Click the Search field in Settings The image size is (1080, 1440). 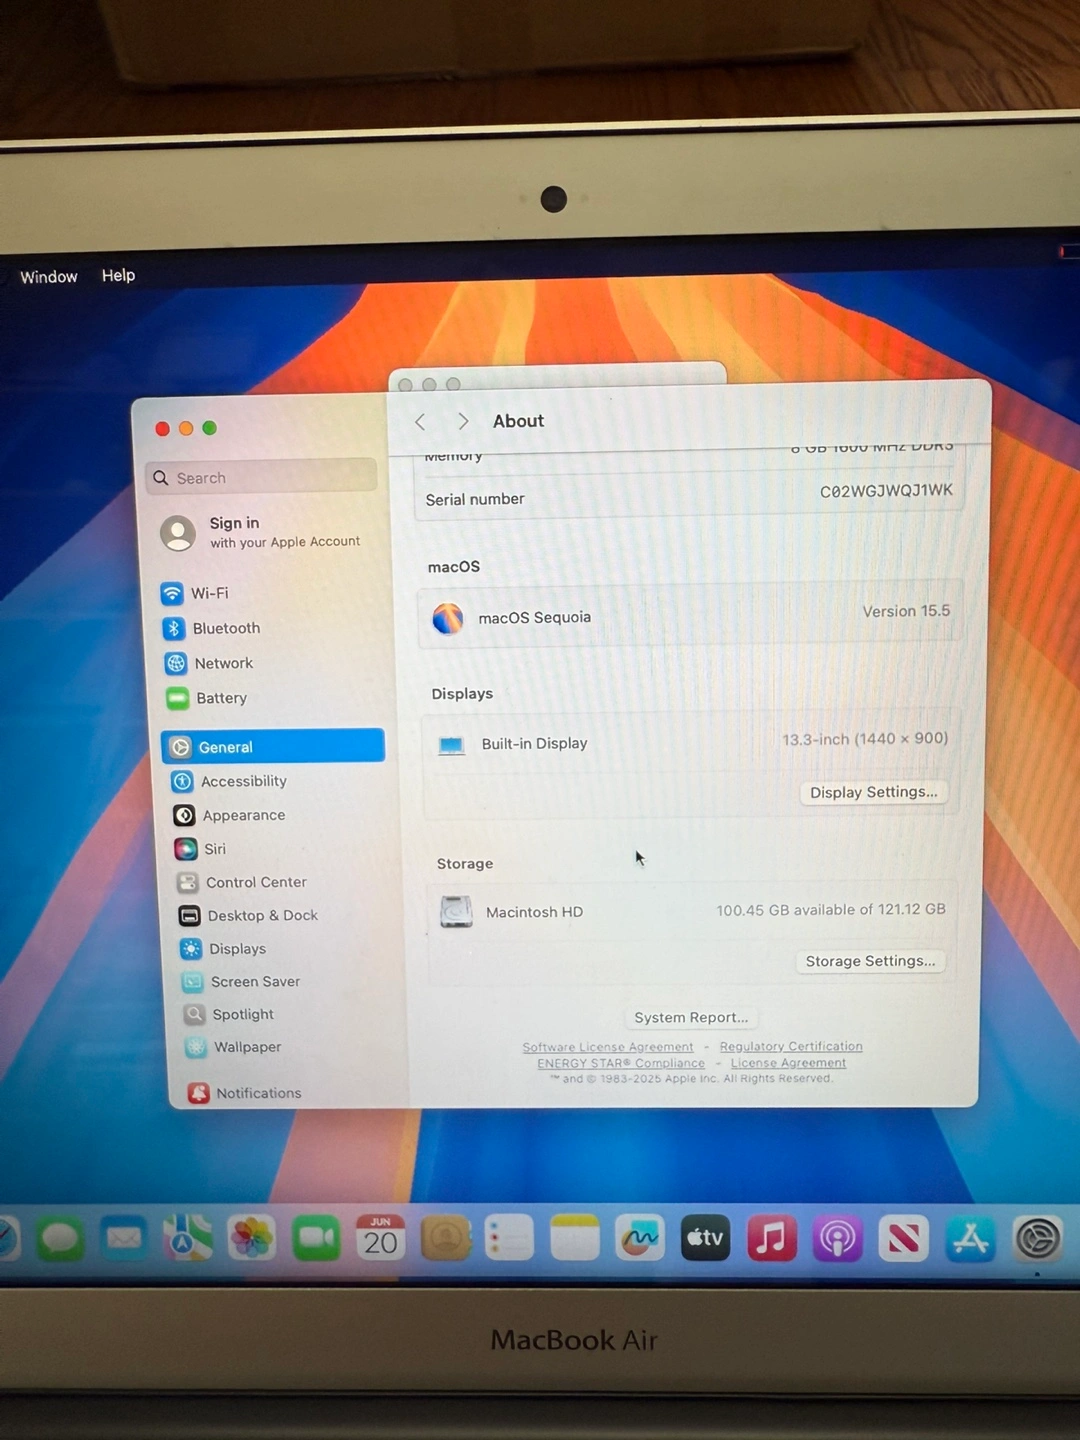tap(261, 477)
